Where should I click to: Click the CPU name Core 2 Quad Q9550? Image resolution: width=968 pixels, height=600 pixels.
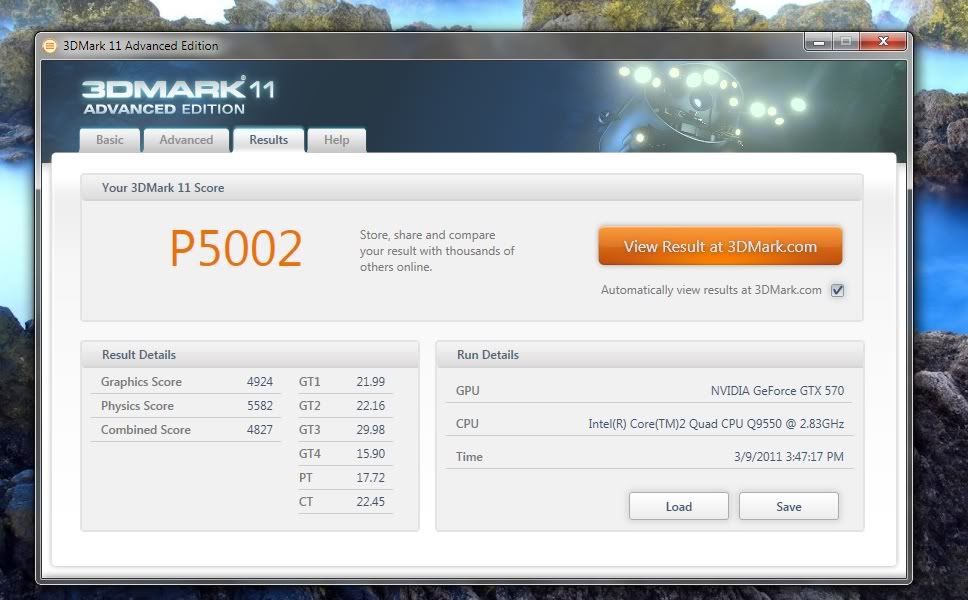716,424
